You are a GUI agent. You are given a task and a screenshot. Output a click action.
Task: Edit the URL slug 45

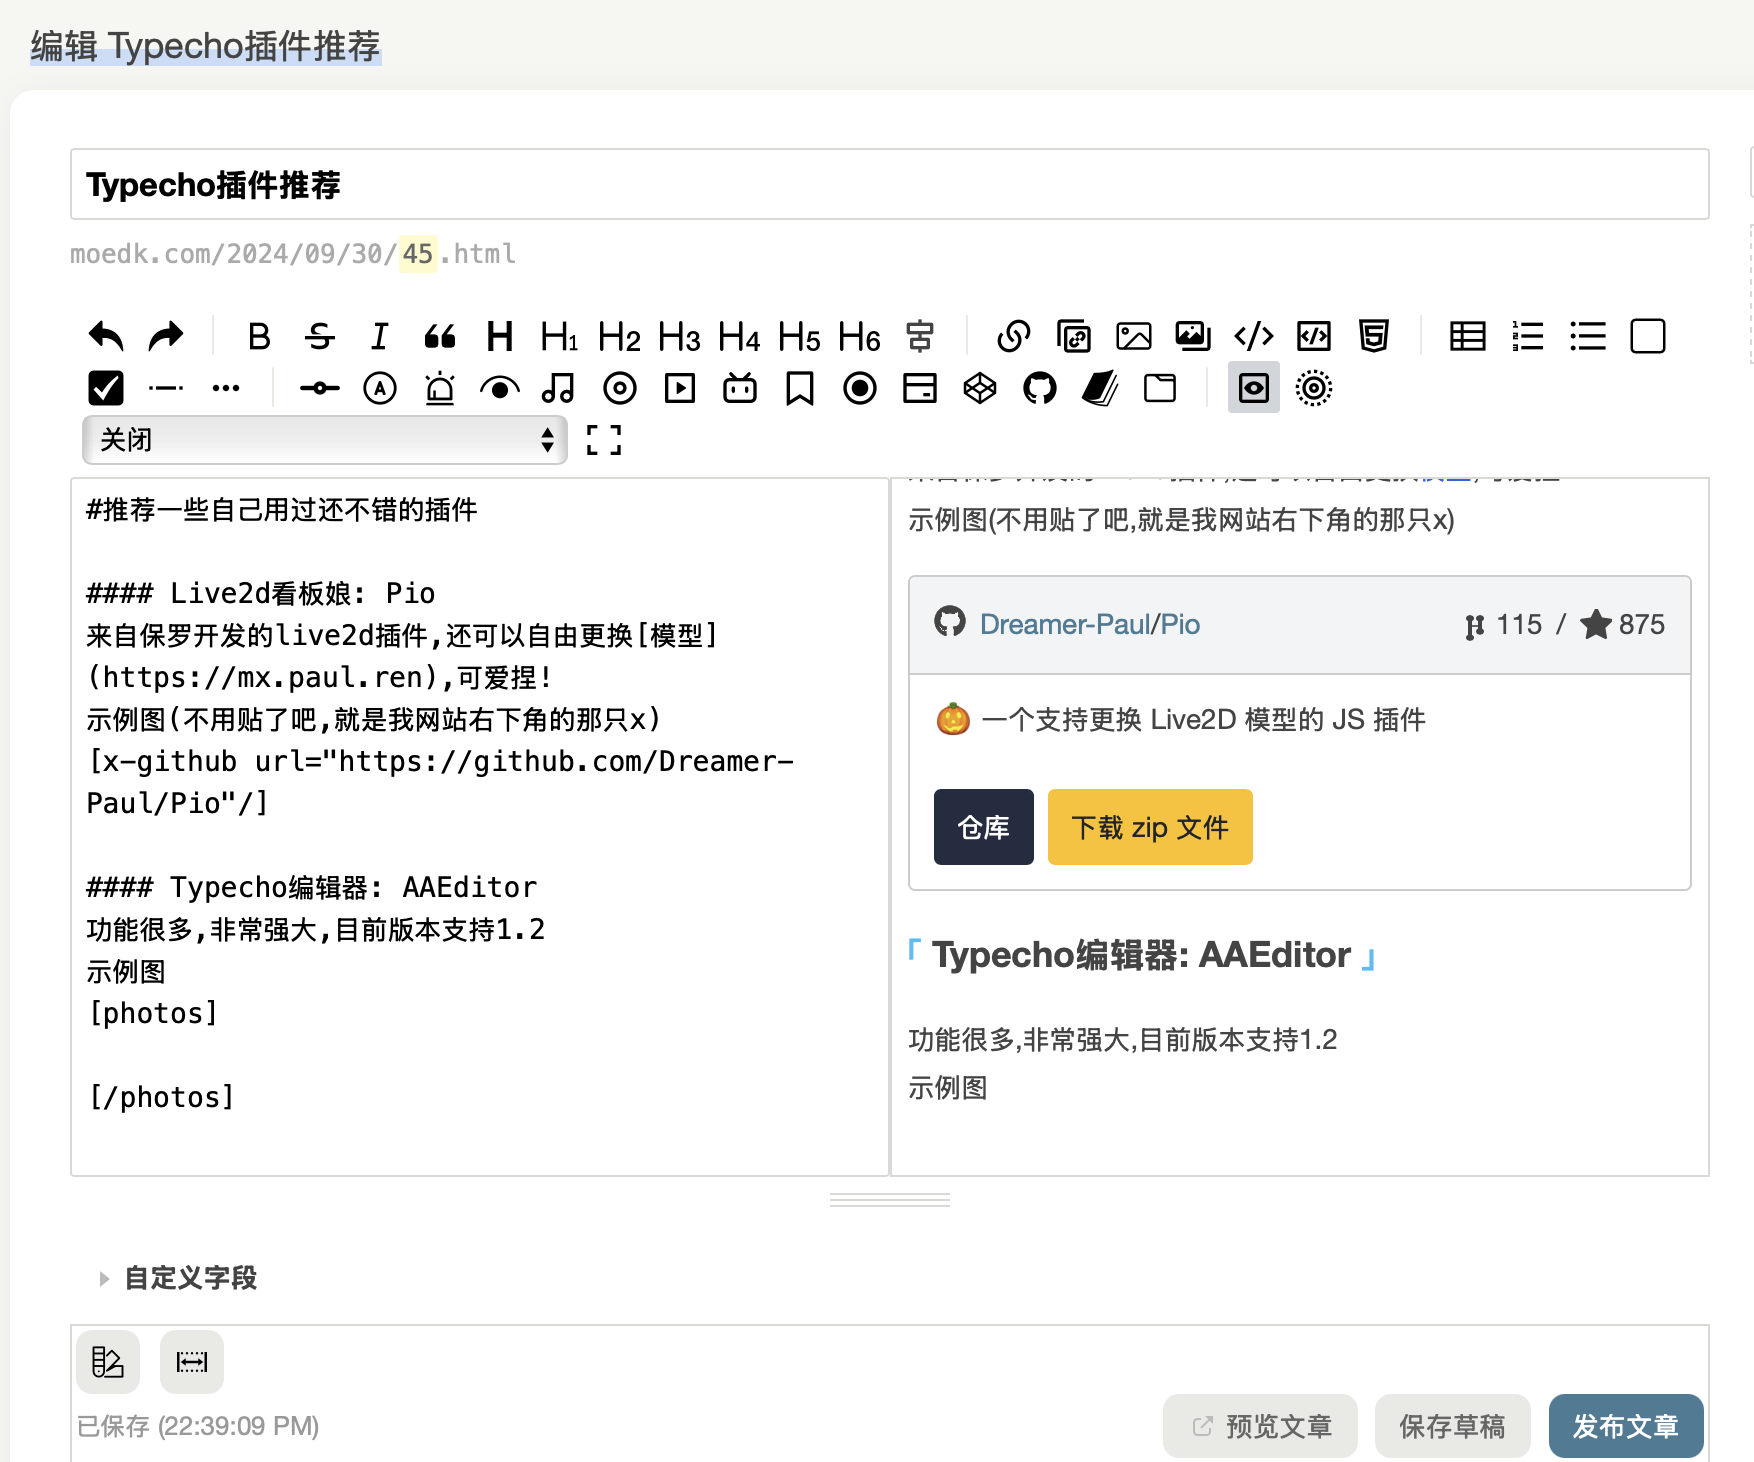[x=418, y=254]
